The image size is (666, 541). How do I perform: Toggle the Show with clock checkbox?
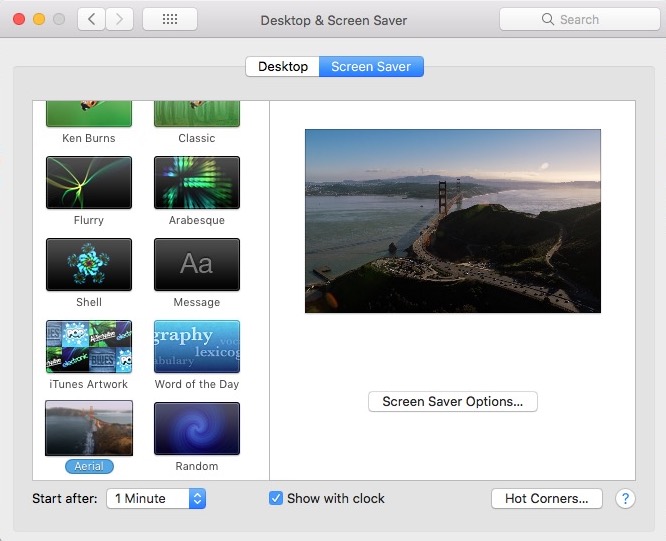[x=276, y=498]
